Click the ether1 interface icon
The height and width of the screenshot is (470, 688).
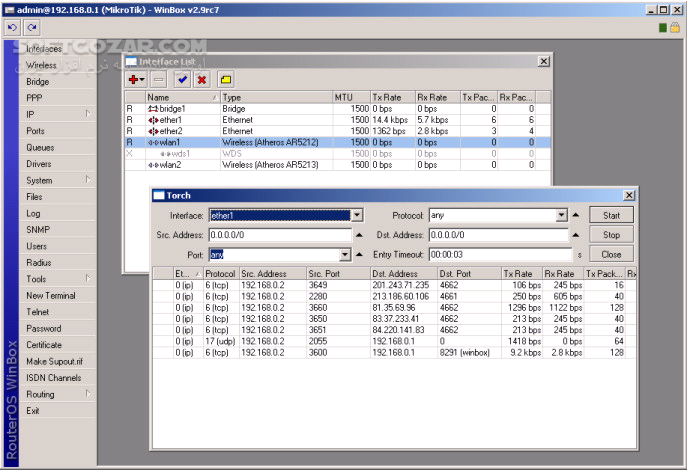153,120
